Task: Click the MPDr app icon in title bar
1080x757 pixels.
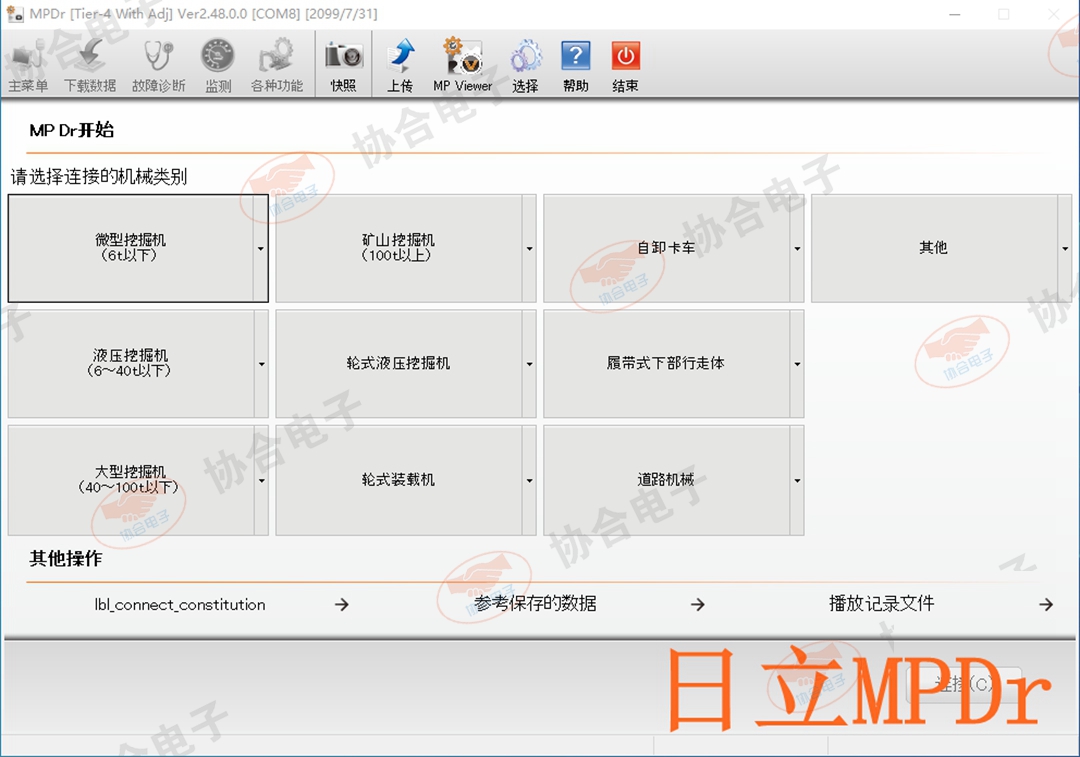Action: pyautogui.click(x=14, y=14)
